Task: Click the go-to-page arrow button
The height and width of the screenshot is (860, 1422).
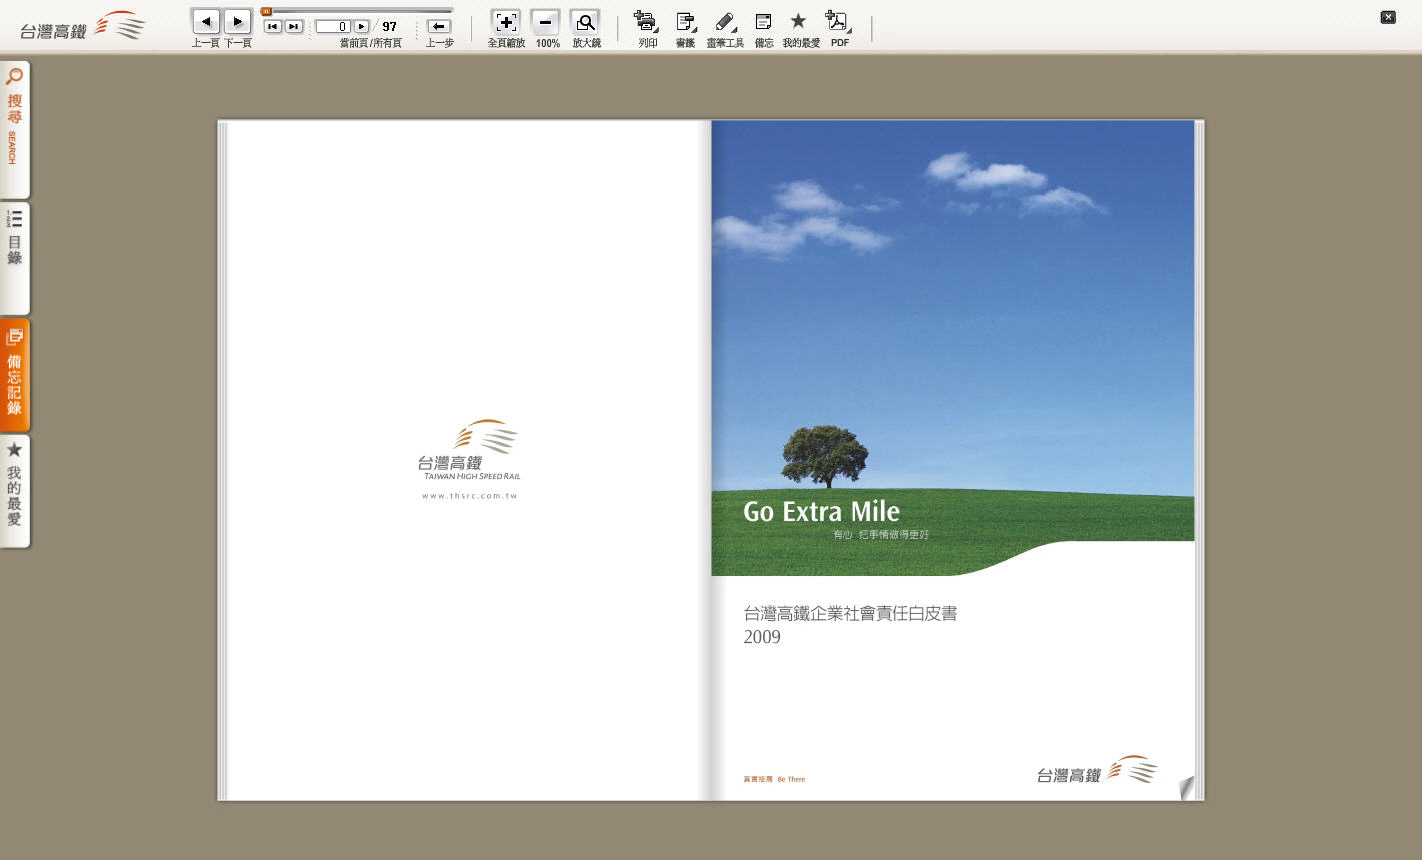Action: (362, 27)
